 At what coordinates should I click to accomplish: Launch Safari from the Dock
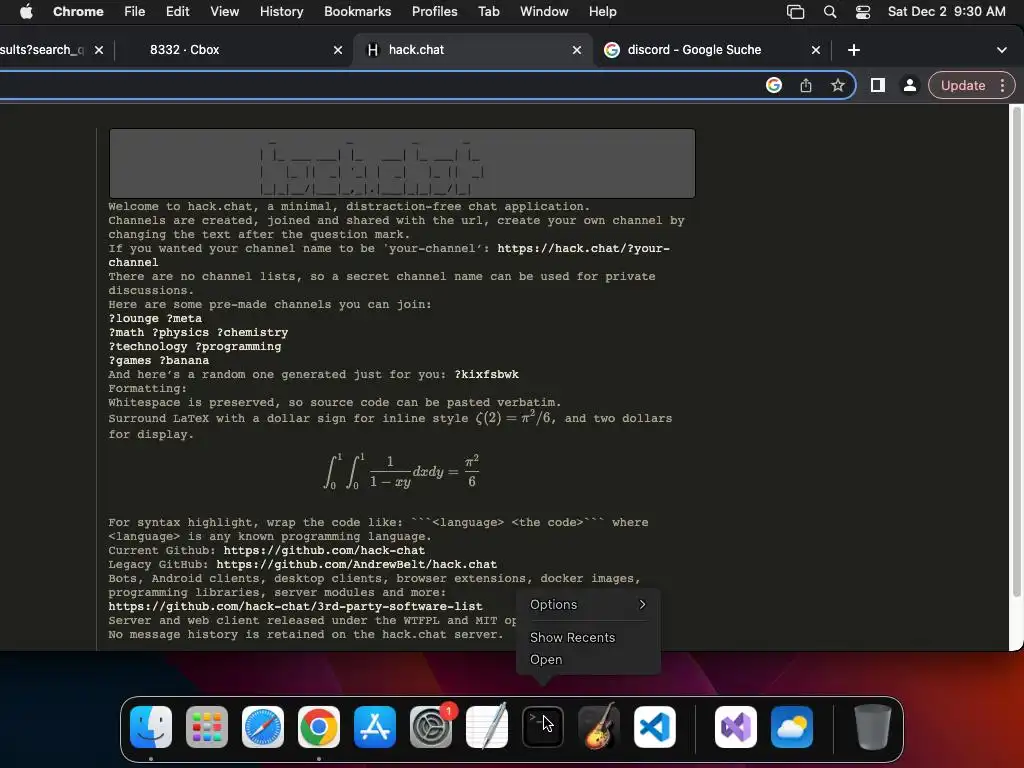click(263, 726)
